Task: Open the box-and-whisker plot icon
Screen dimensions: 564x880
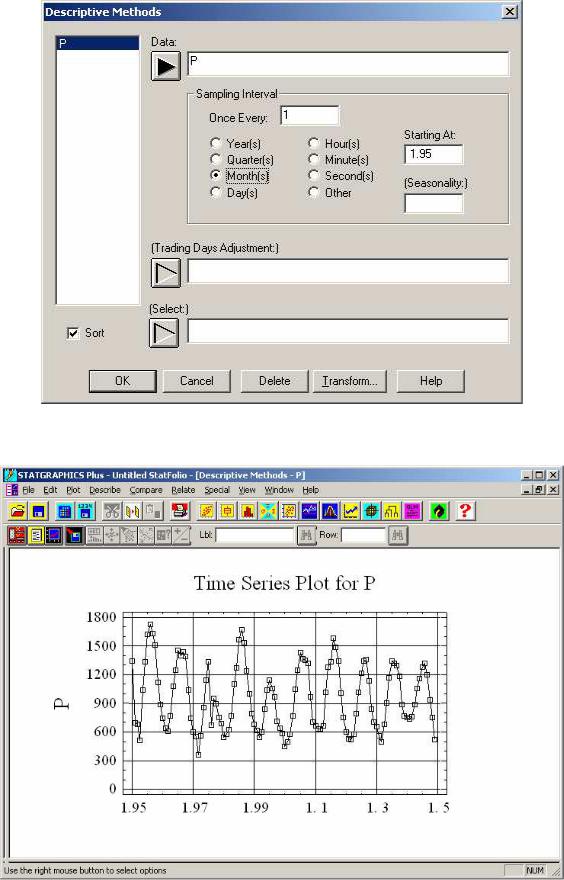Action: tap(227, 511)
